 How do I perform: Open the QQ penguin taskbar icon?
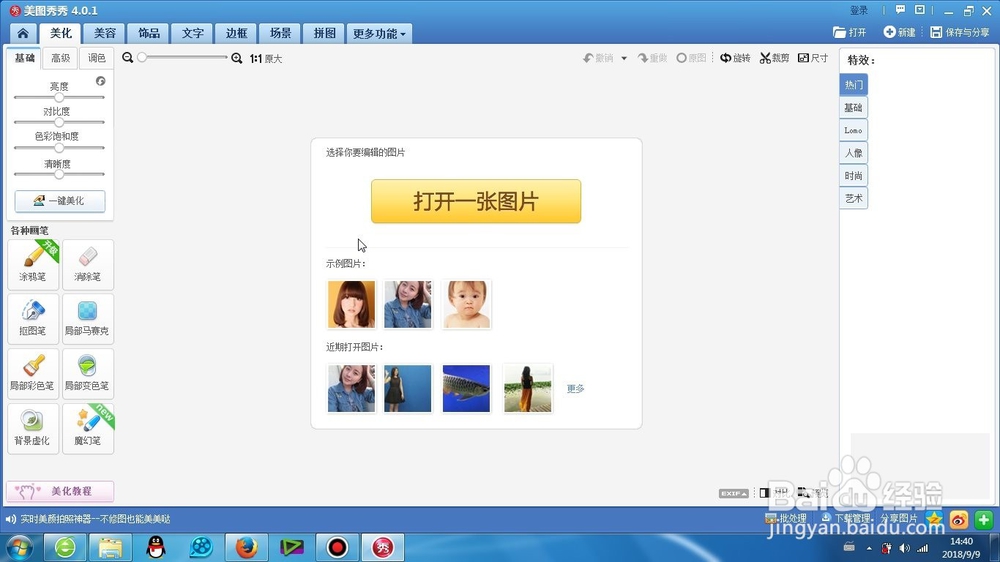(156, 547)
